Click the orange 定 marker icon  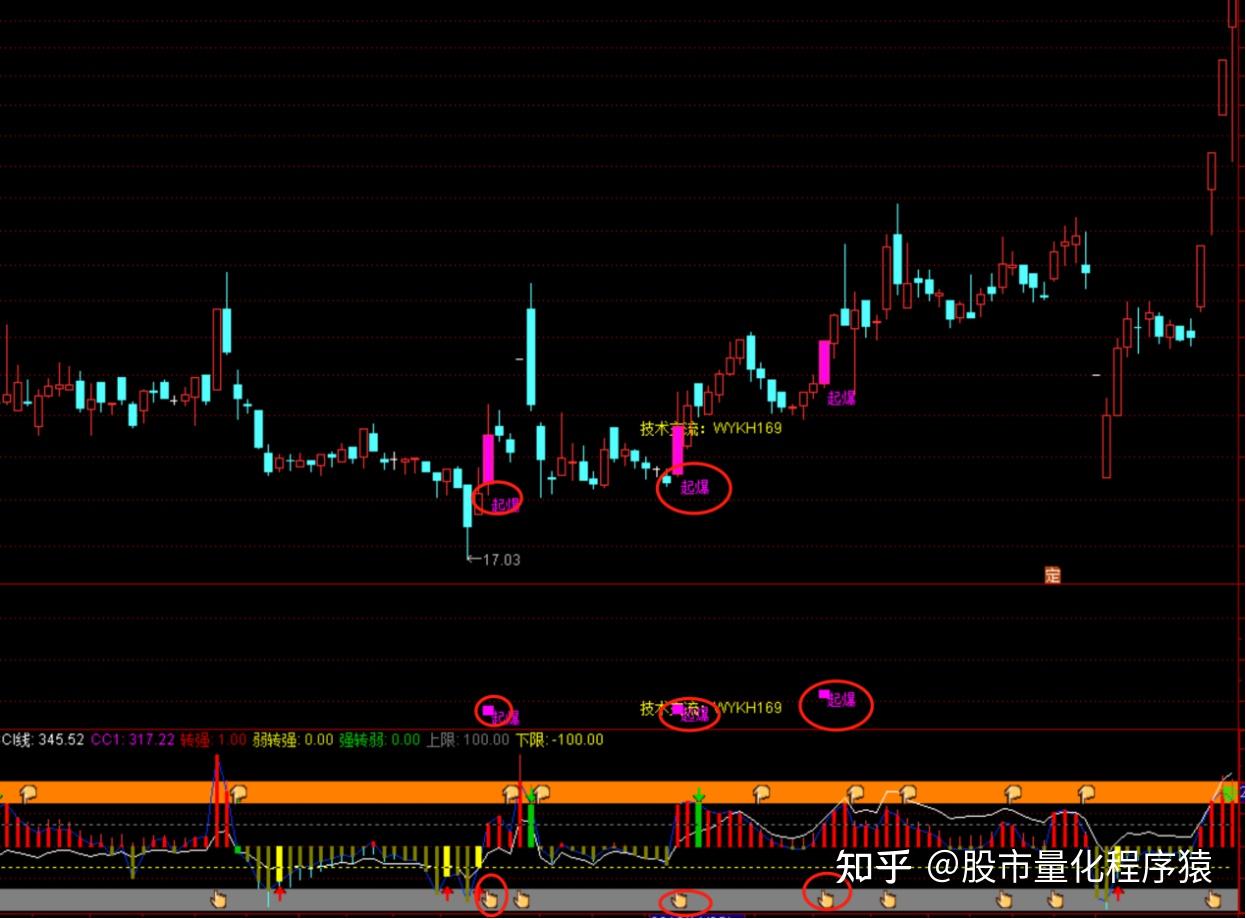click(1052, 575)
